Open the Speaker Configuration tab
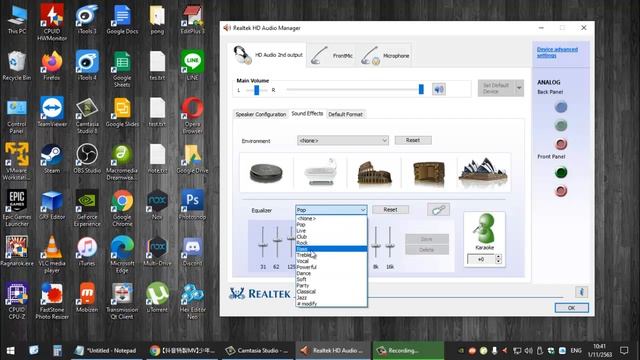This screenshot has height=360, width=640. click(x=261, y=114)
